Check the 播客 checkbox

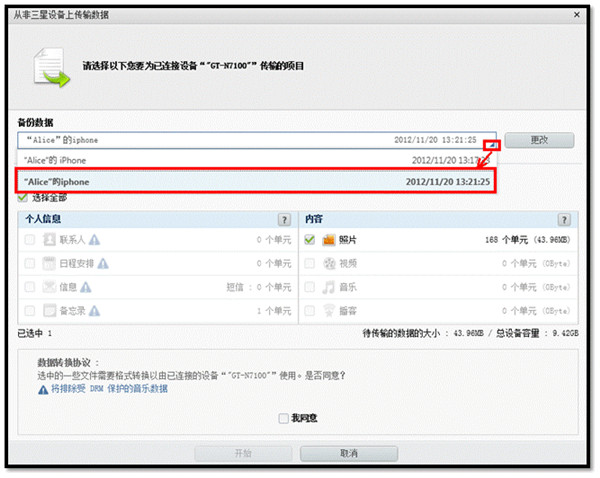coord(310,311)
